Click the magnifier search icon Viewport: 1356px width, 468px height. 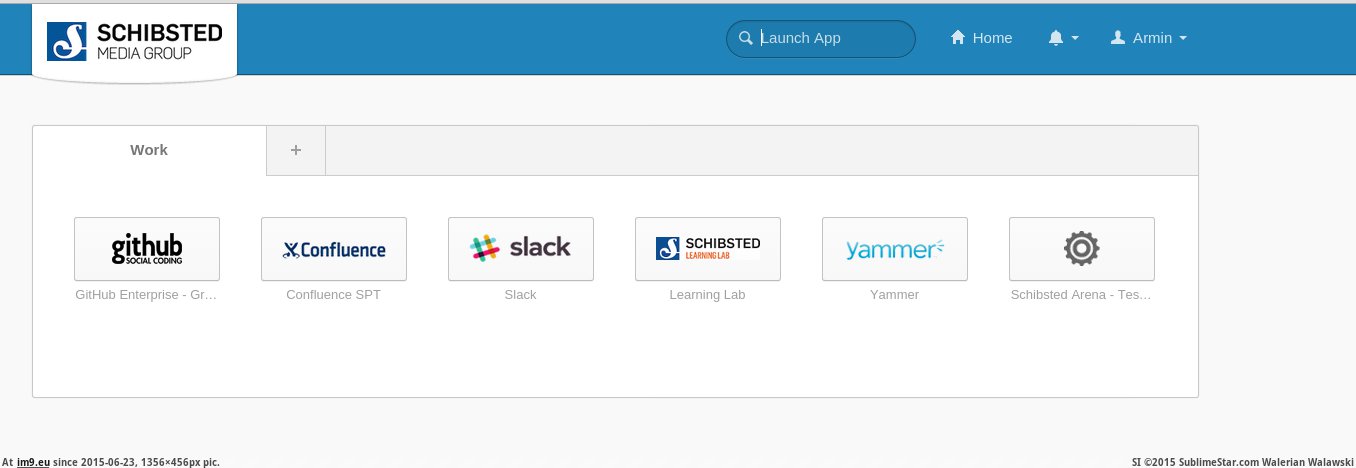(745, 38)
